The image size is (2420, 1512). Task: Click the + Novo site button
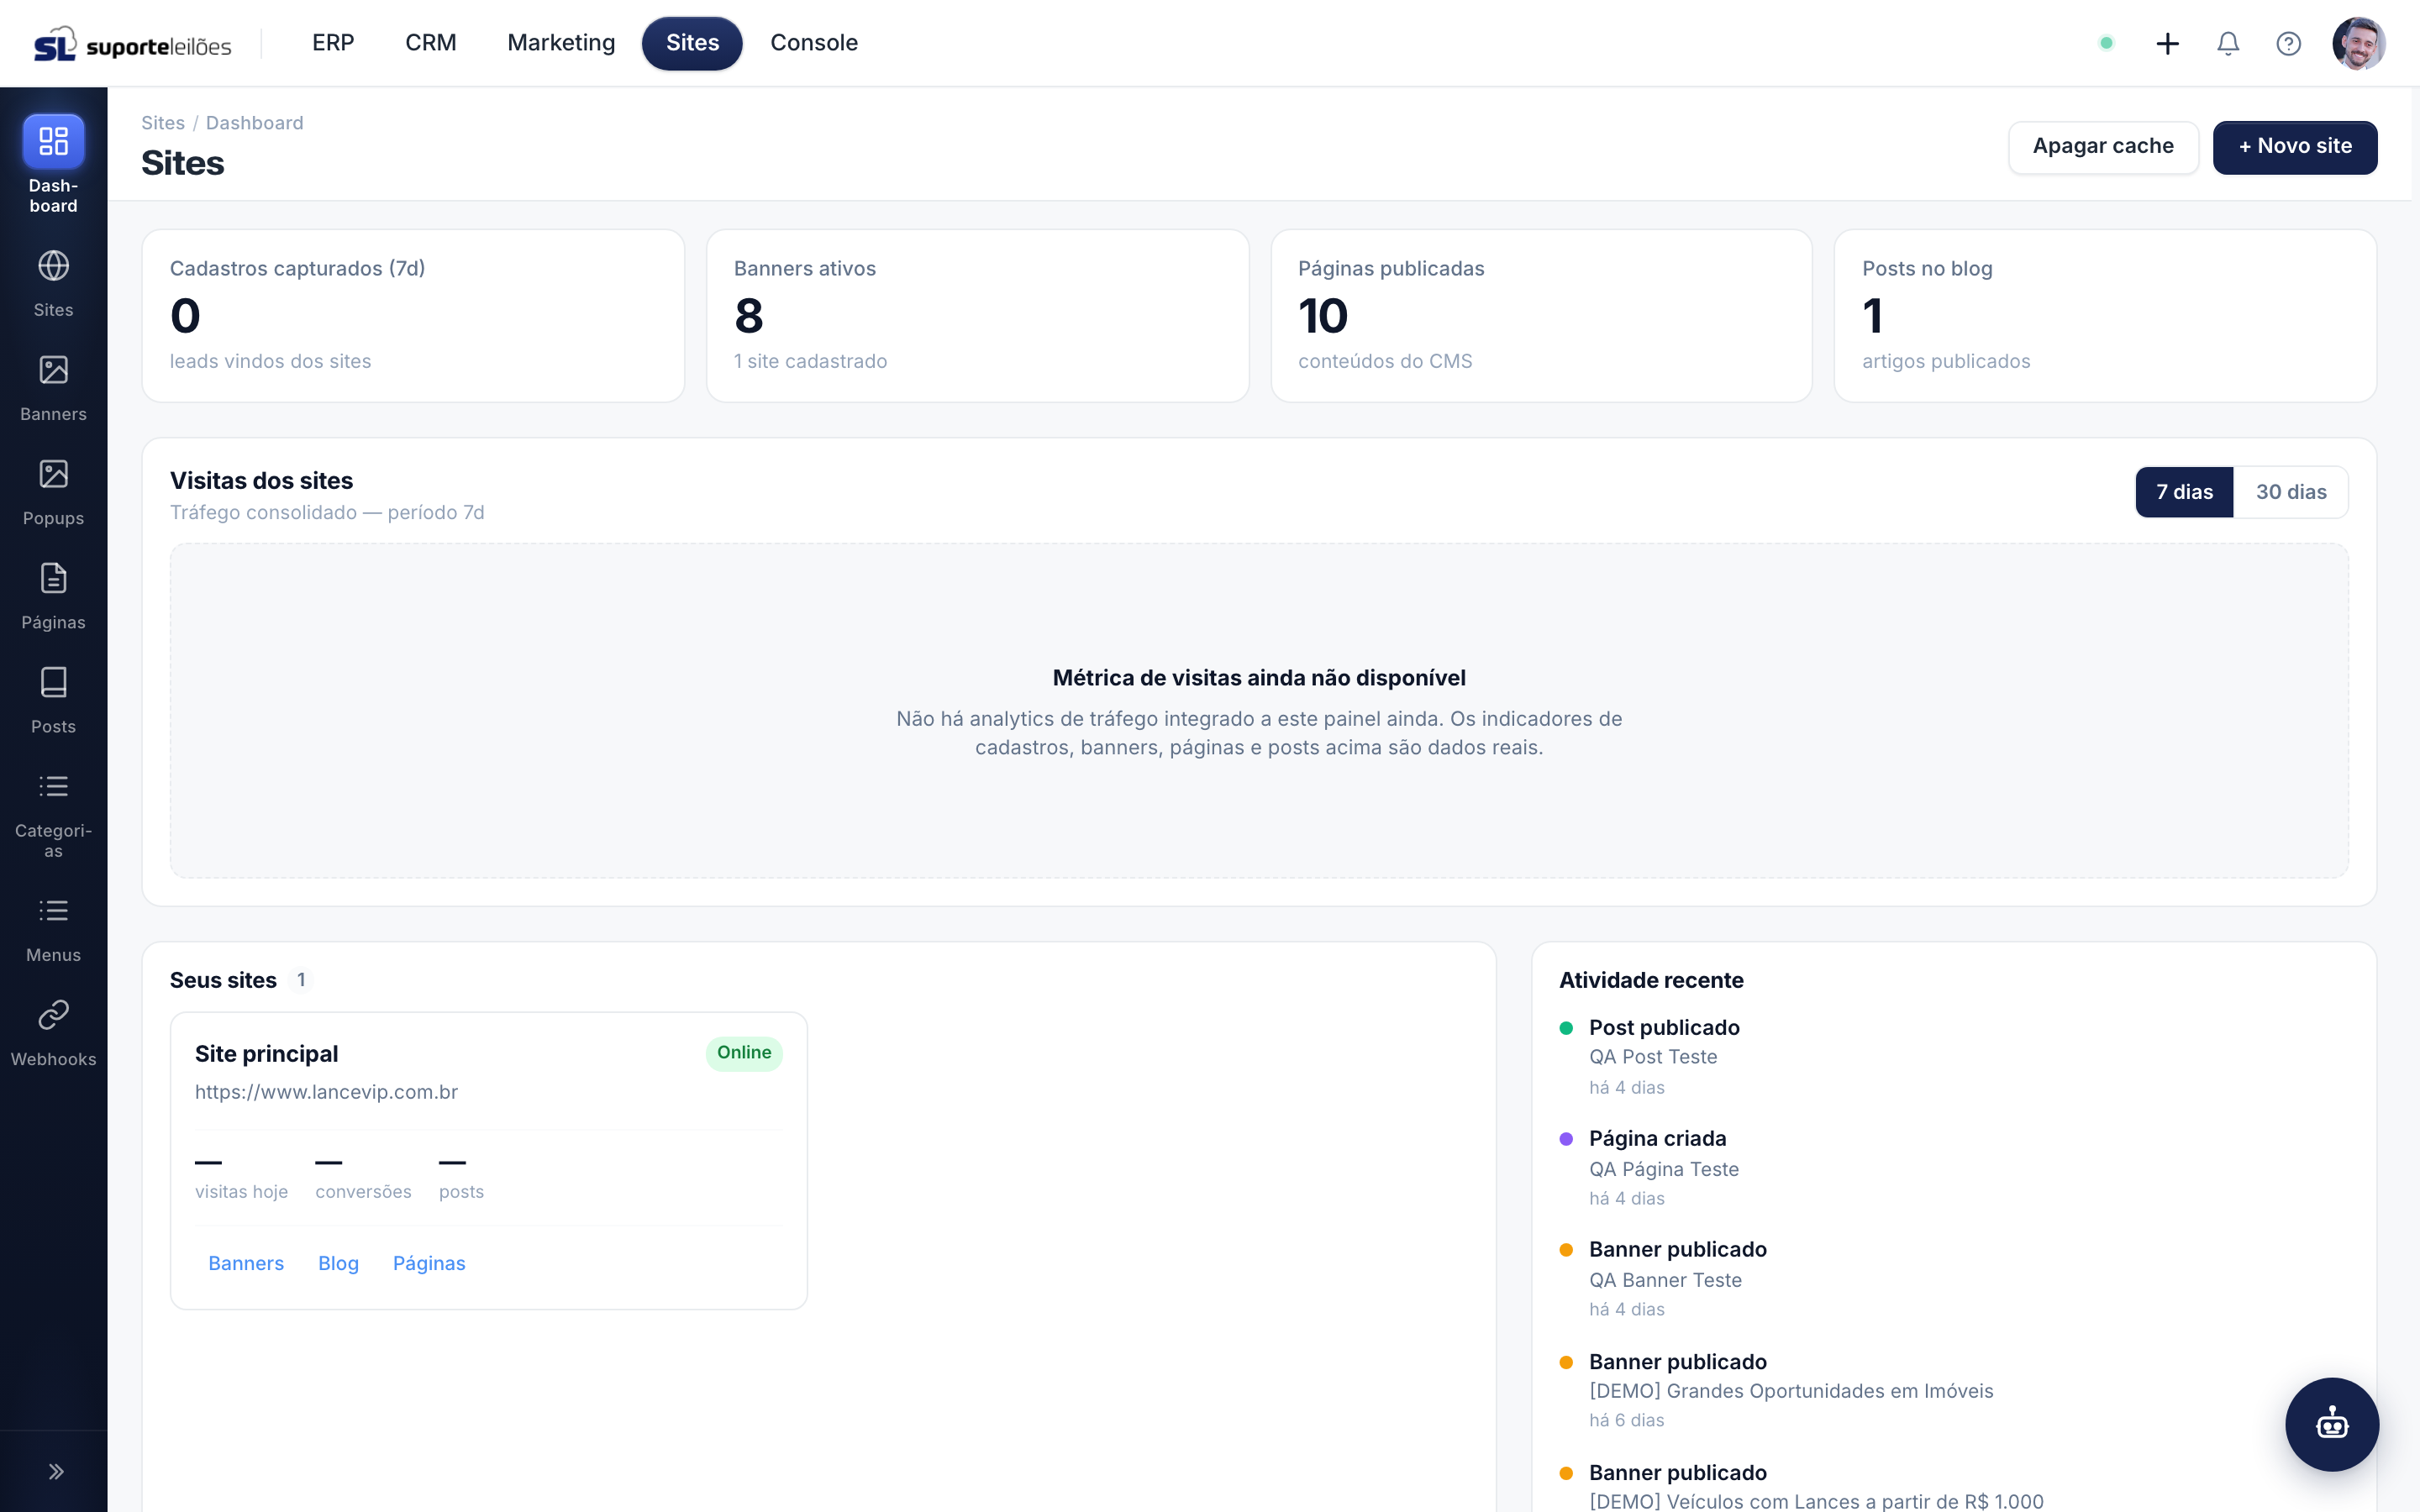2295,147
